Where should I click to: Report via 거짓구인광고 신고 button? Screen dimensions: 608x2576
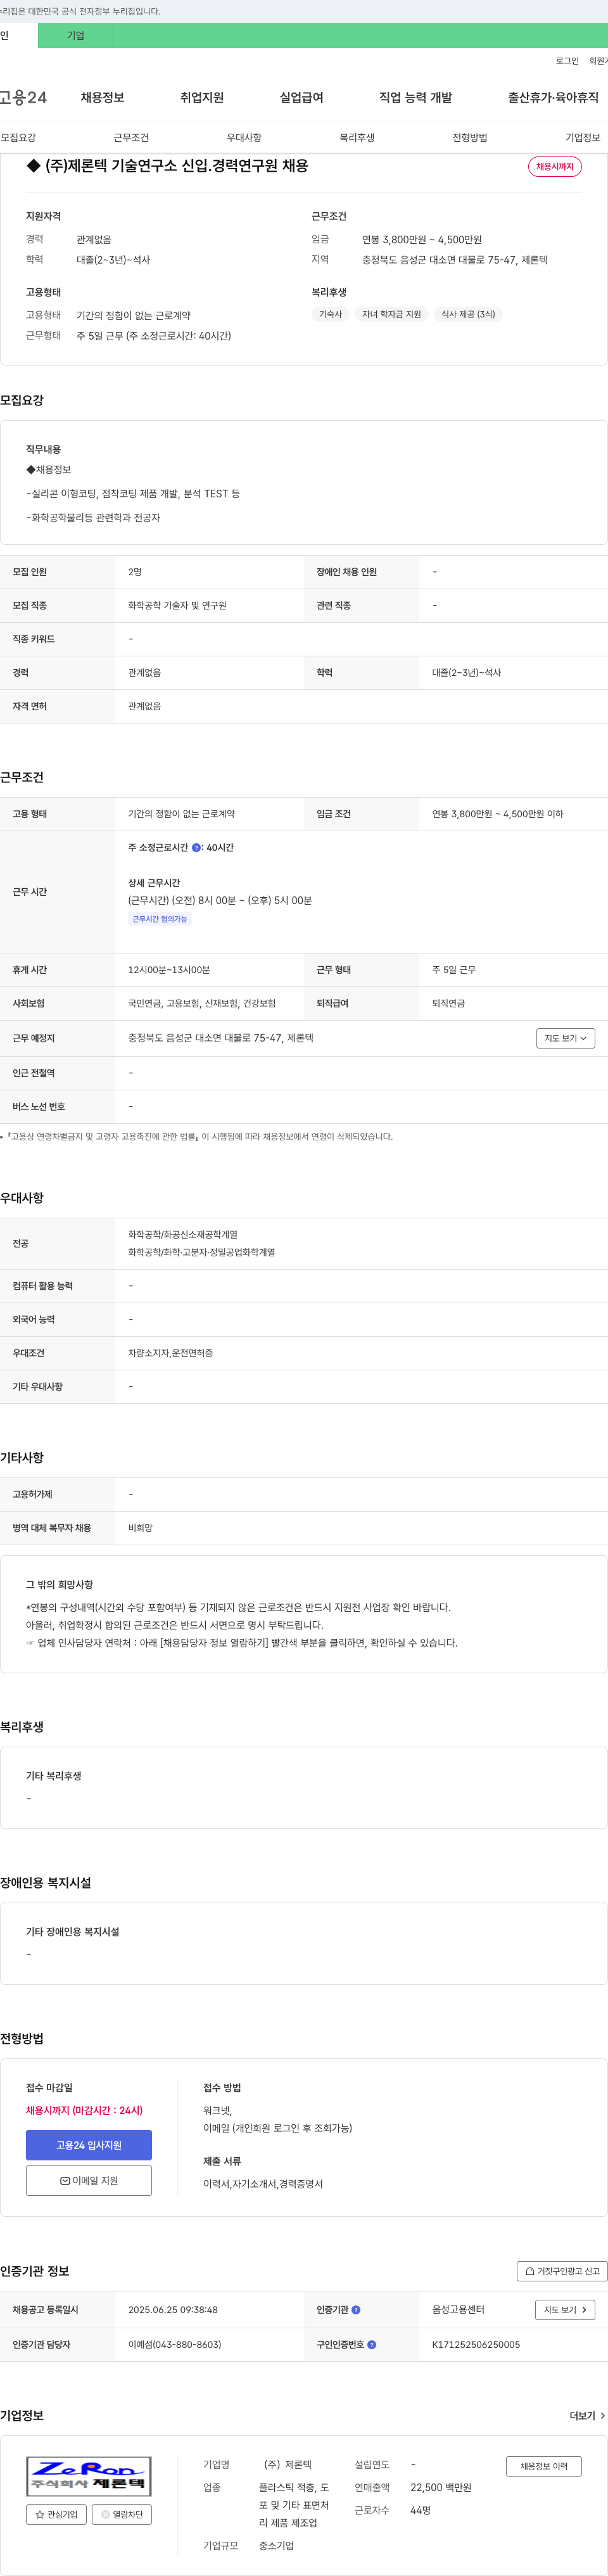(x=562, y=2271)
